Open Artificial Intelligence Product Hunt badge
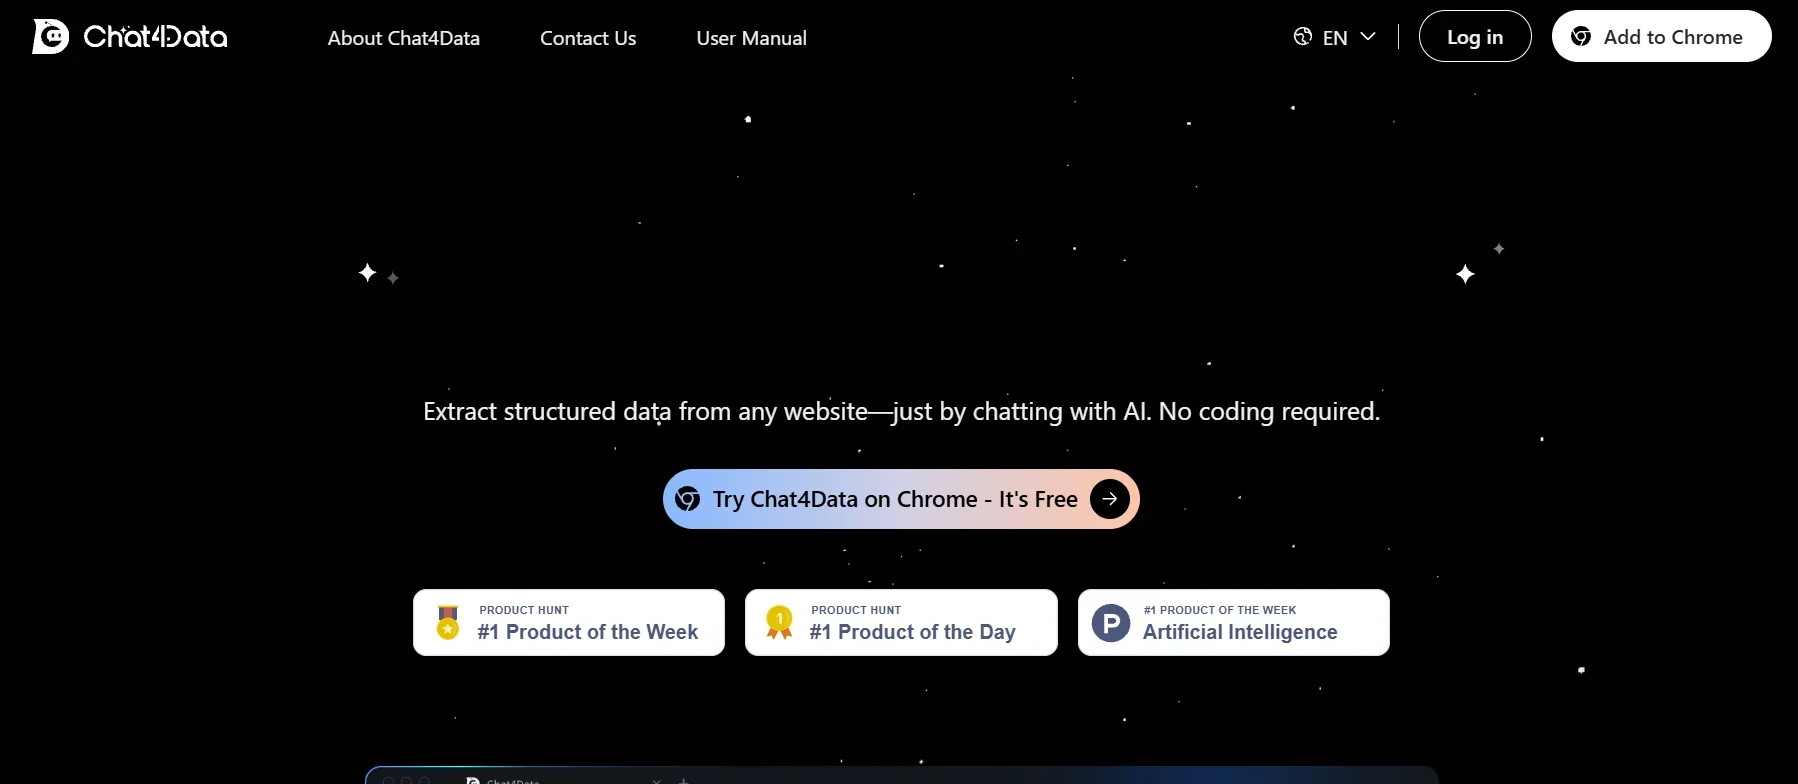 [1234, 622]
